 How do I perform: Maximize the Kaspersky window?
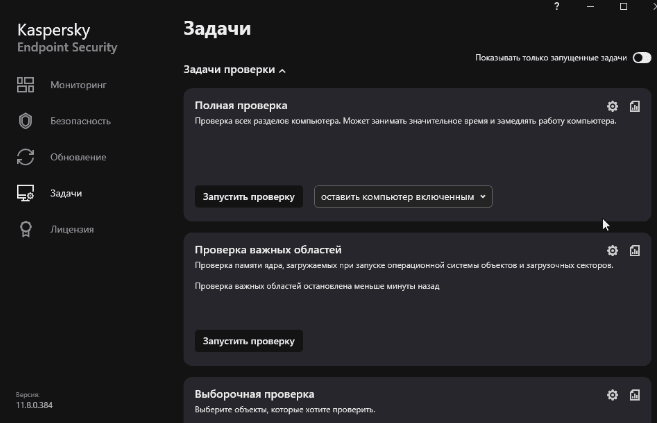tap(623, 6)
